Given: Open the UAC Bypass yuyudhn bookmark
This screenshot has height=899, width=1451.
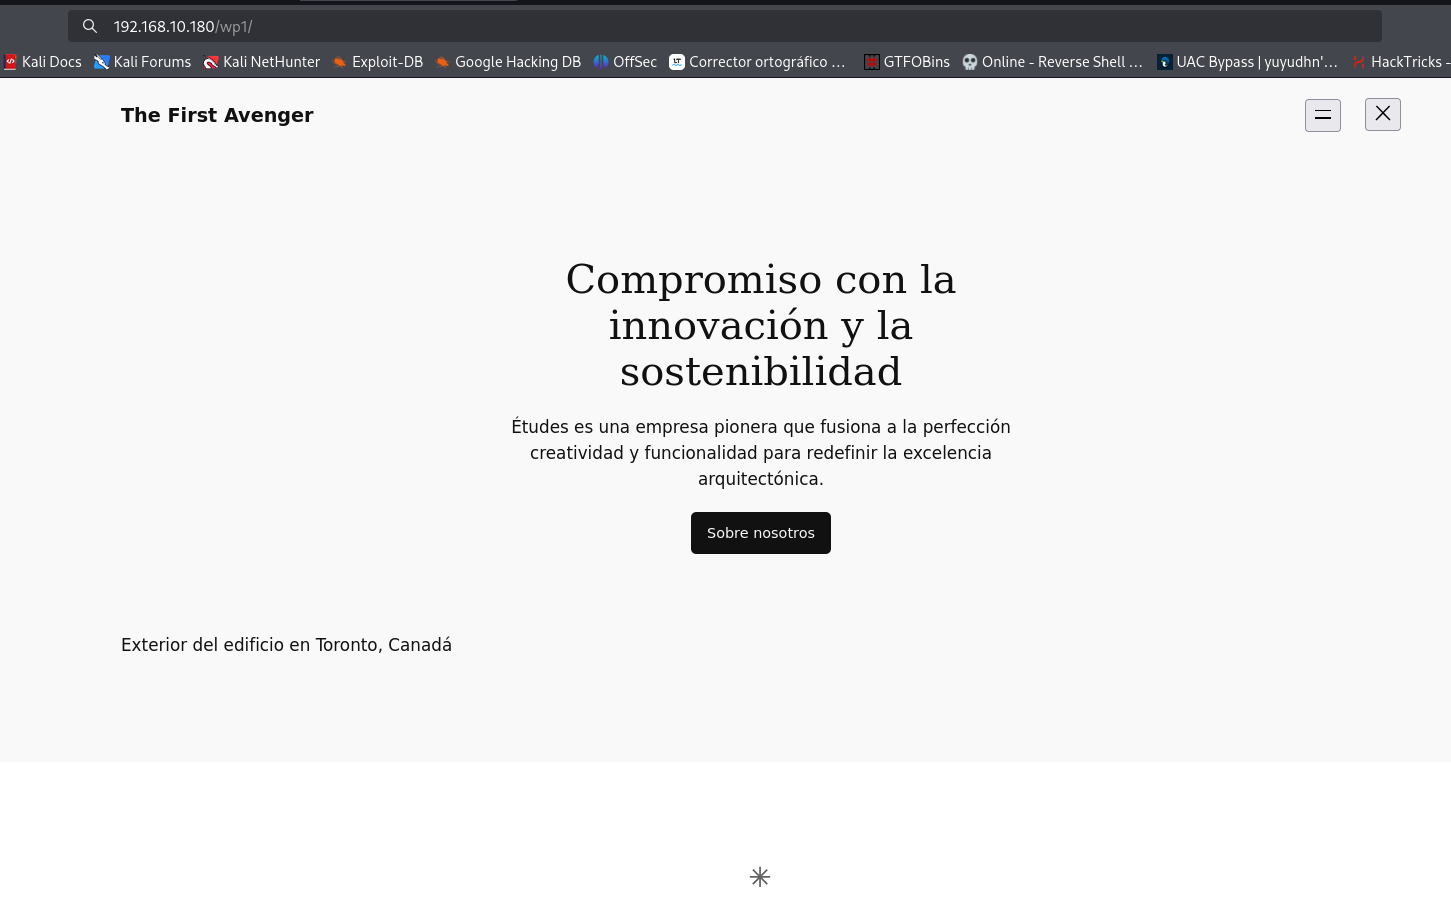Looking at the screenshot, I should coord(1247,62).
